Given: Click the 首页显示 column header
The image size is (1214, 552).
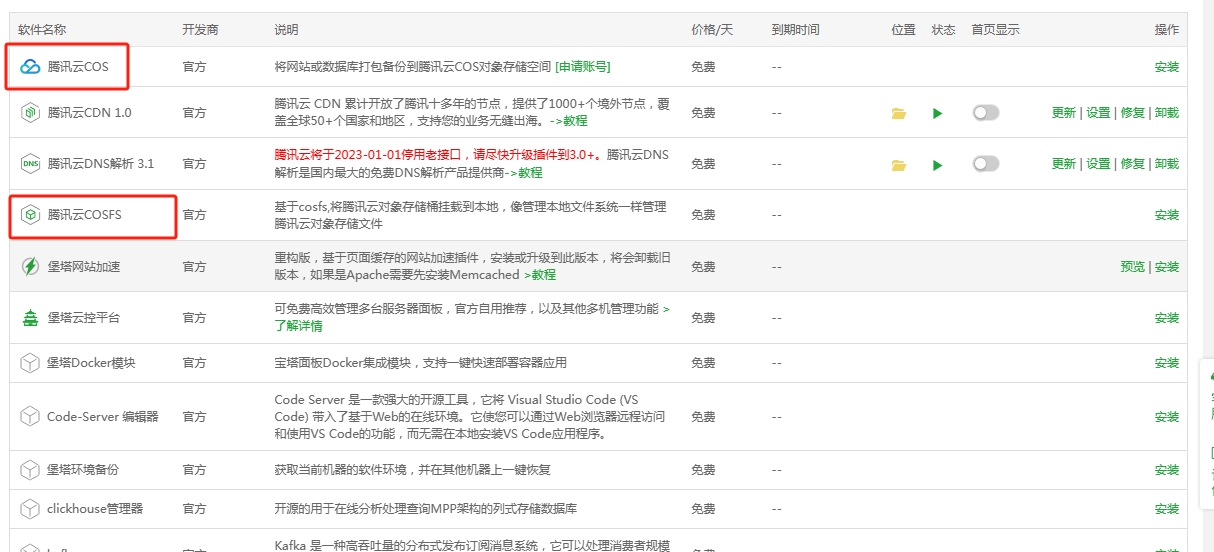Looking at the screenshot, I should click(996, 30).
